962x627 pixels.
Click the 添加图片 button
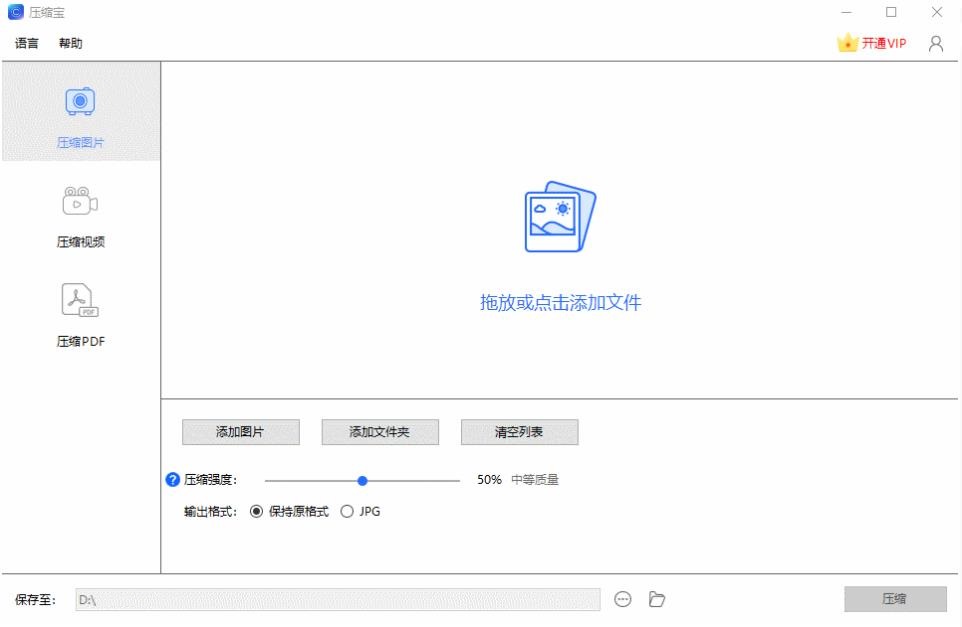pyautogui.click(x=240, y=431)
